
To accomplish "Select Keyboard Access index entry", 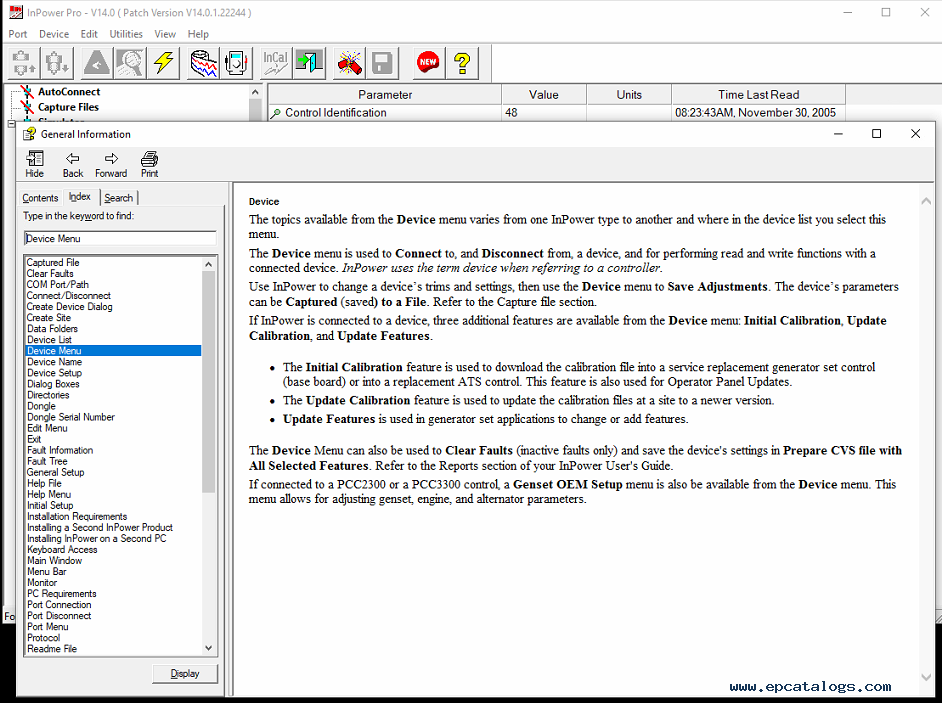I will tap(62, 550).
